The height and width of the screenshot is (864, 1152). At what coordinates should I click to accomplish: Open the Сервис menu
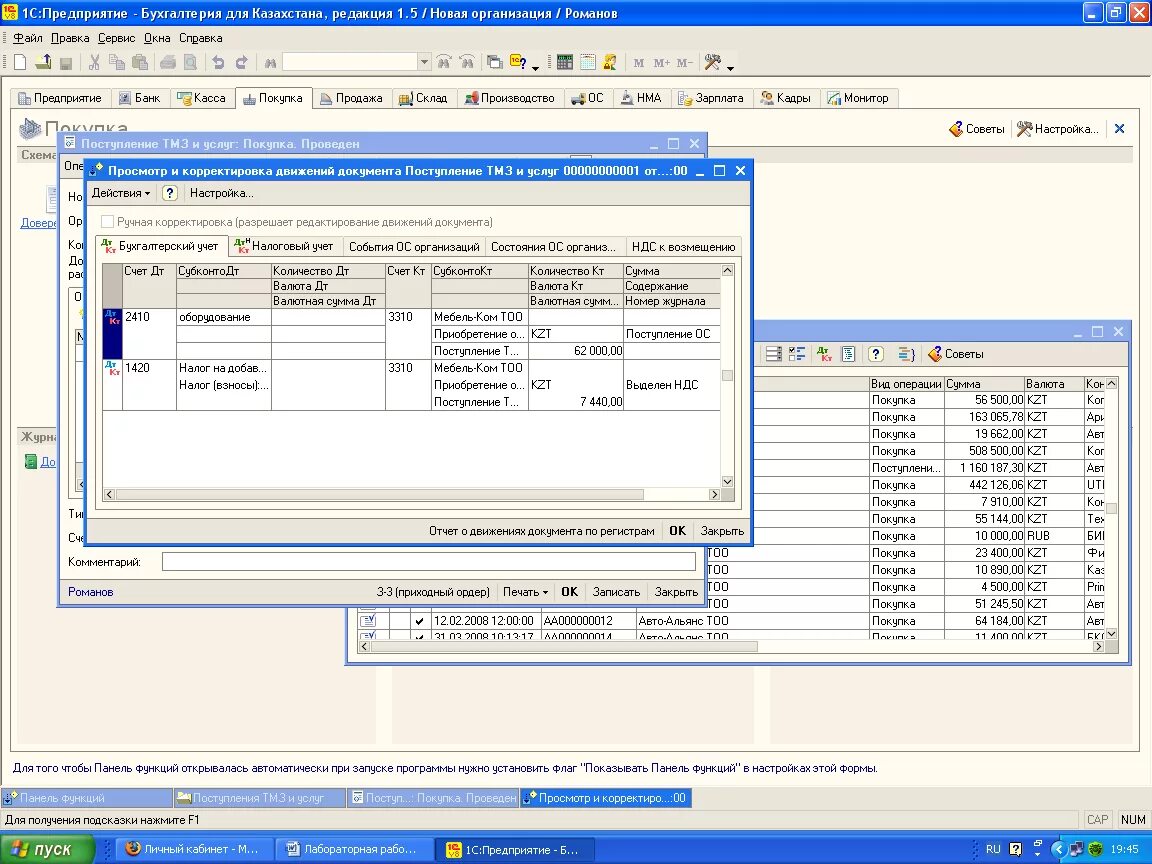[x=116, y=38]
